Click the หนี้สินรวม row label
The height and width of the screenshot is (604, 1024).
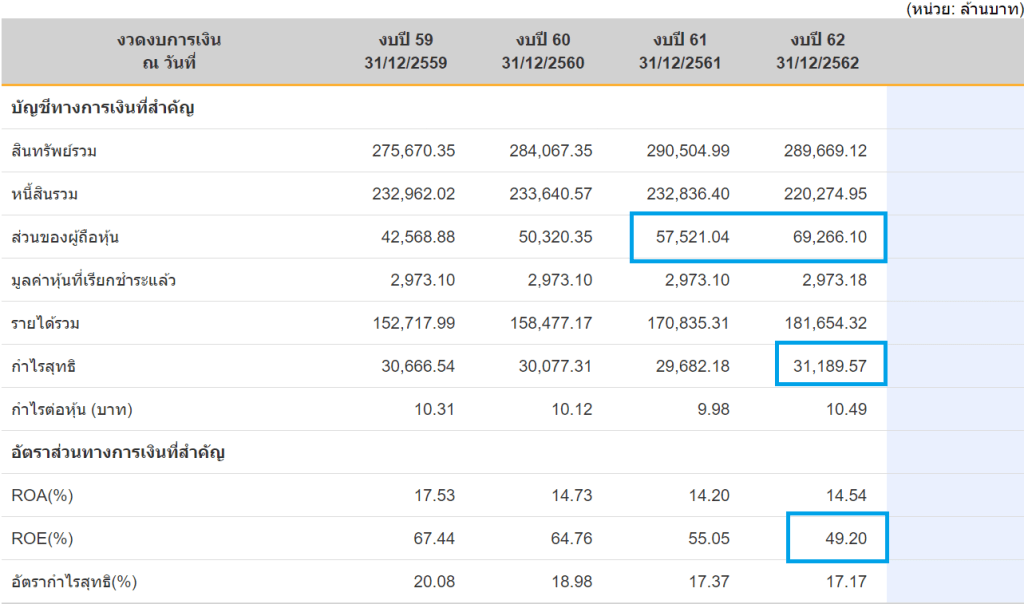pyautogui.click(x=47, y=194)
